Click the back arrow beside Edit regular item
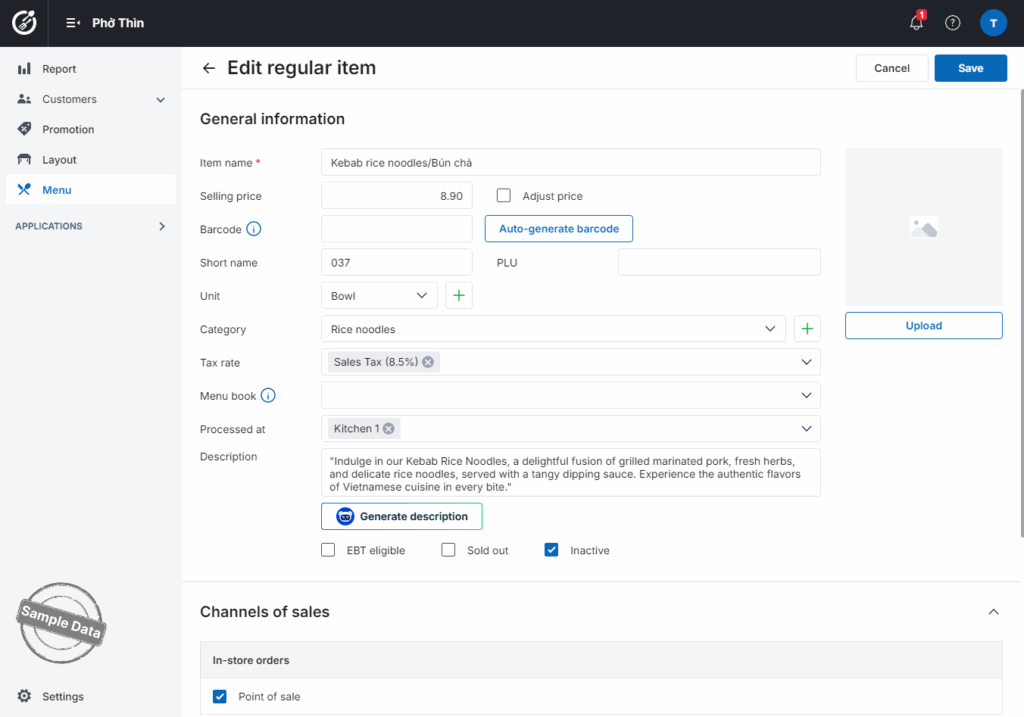The height and width of the screenshot is (717, 1024). 208,68
